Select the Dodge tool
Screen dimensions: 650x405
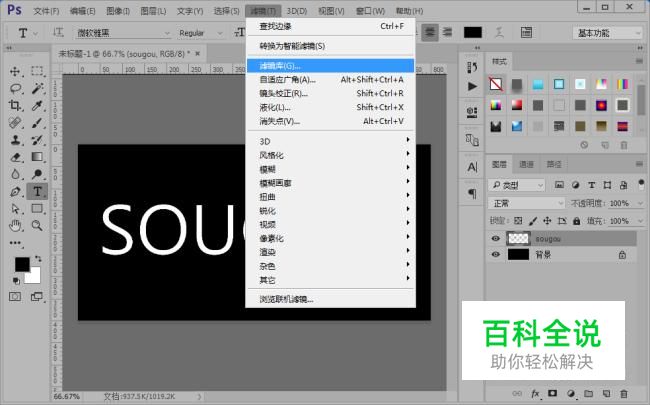coord(37,174)
